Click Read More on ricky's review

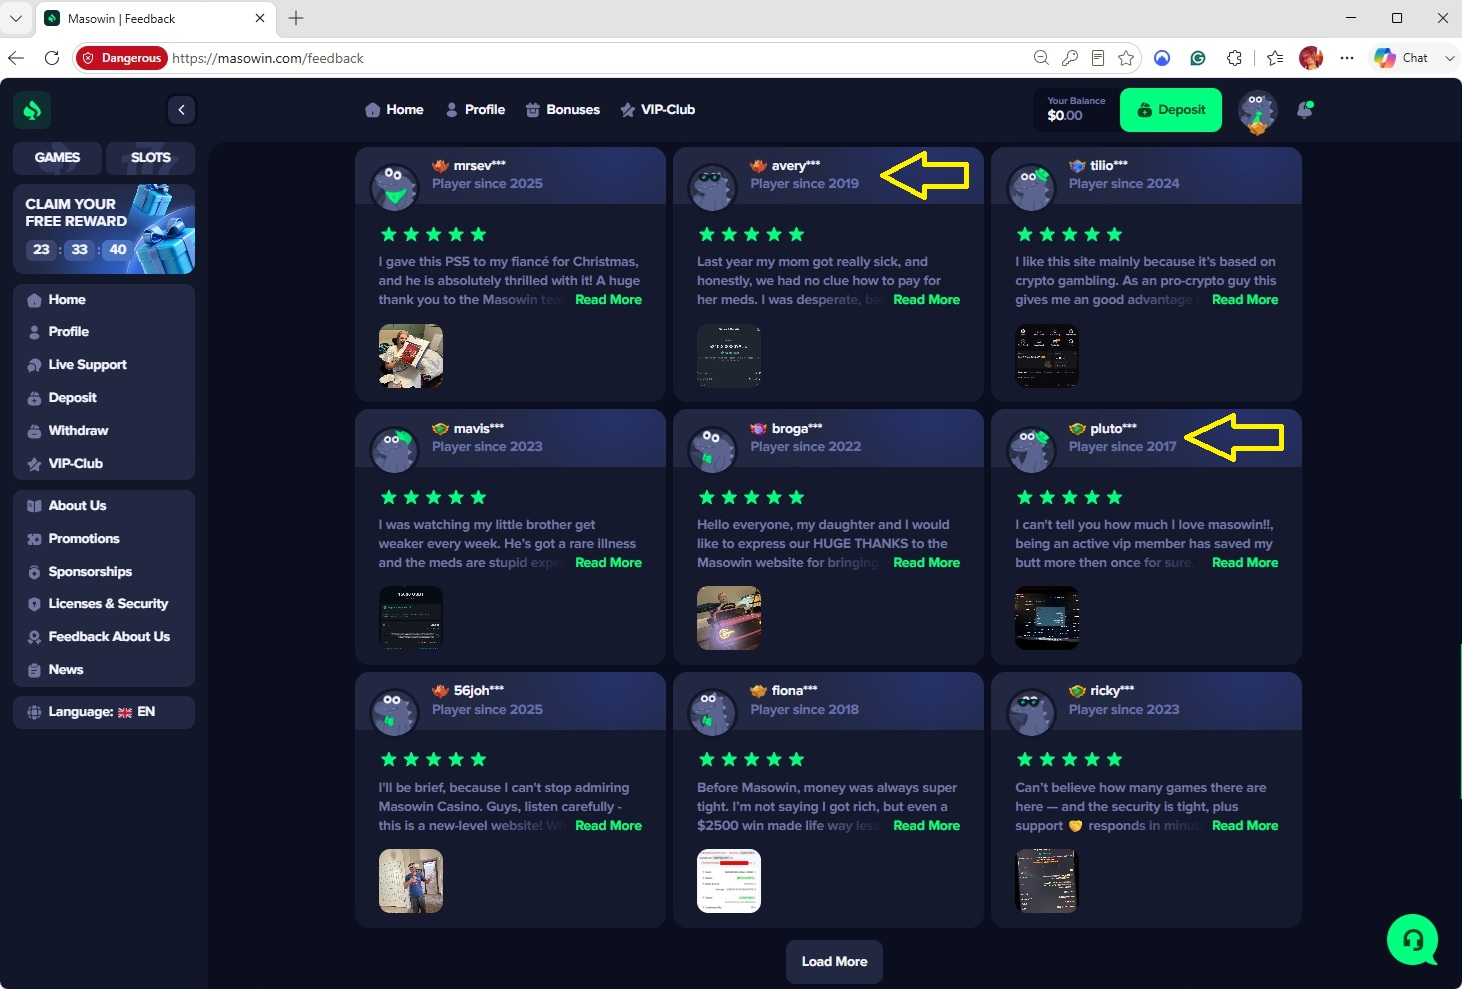(1245, 826)
